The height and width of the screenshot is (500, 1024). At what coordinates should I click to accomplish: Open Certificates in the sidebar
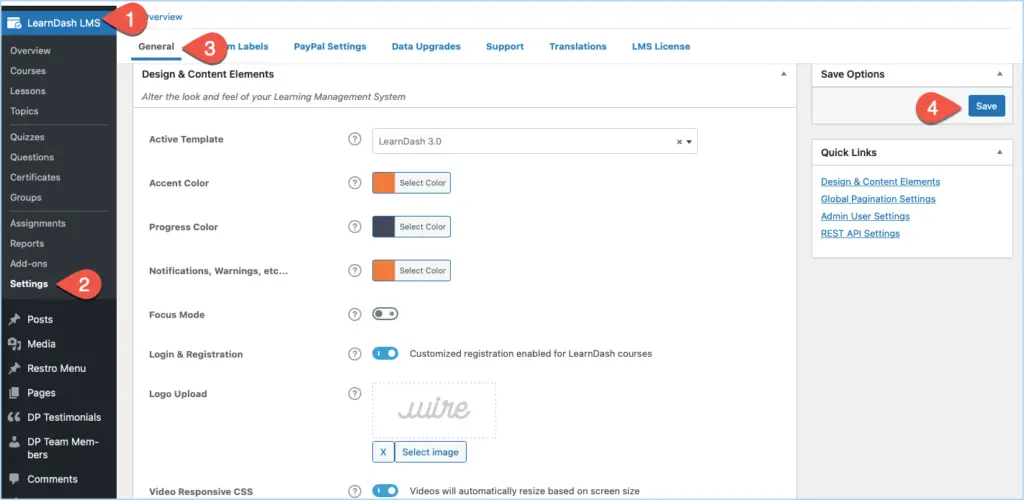click(x=35, y=177)
